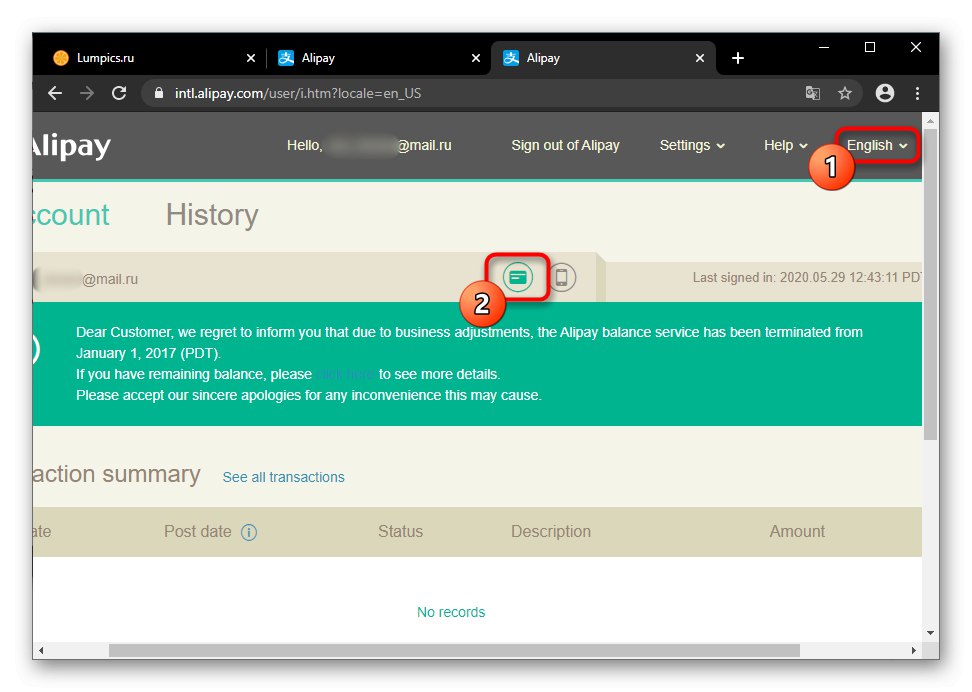
Task: Click the scroll down arrow
Action: tap(930, 633)
